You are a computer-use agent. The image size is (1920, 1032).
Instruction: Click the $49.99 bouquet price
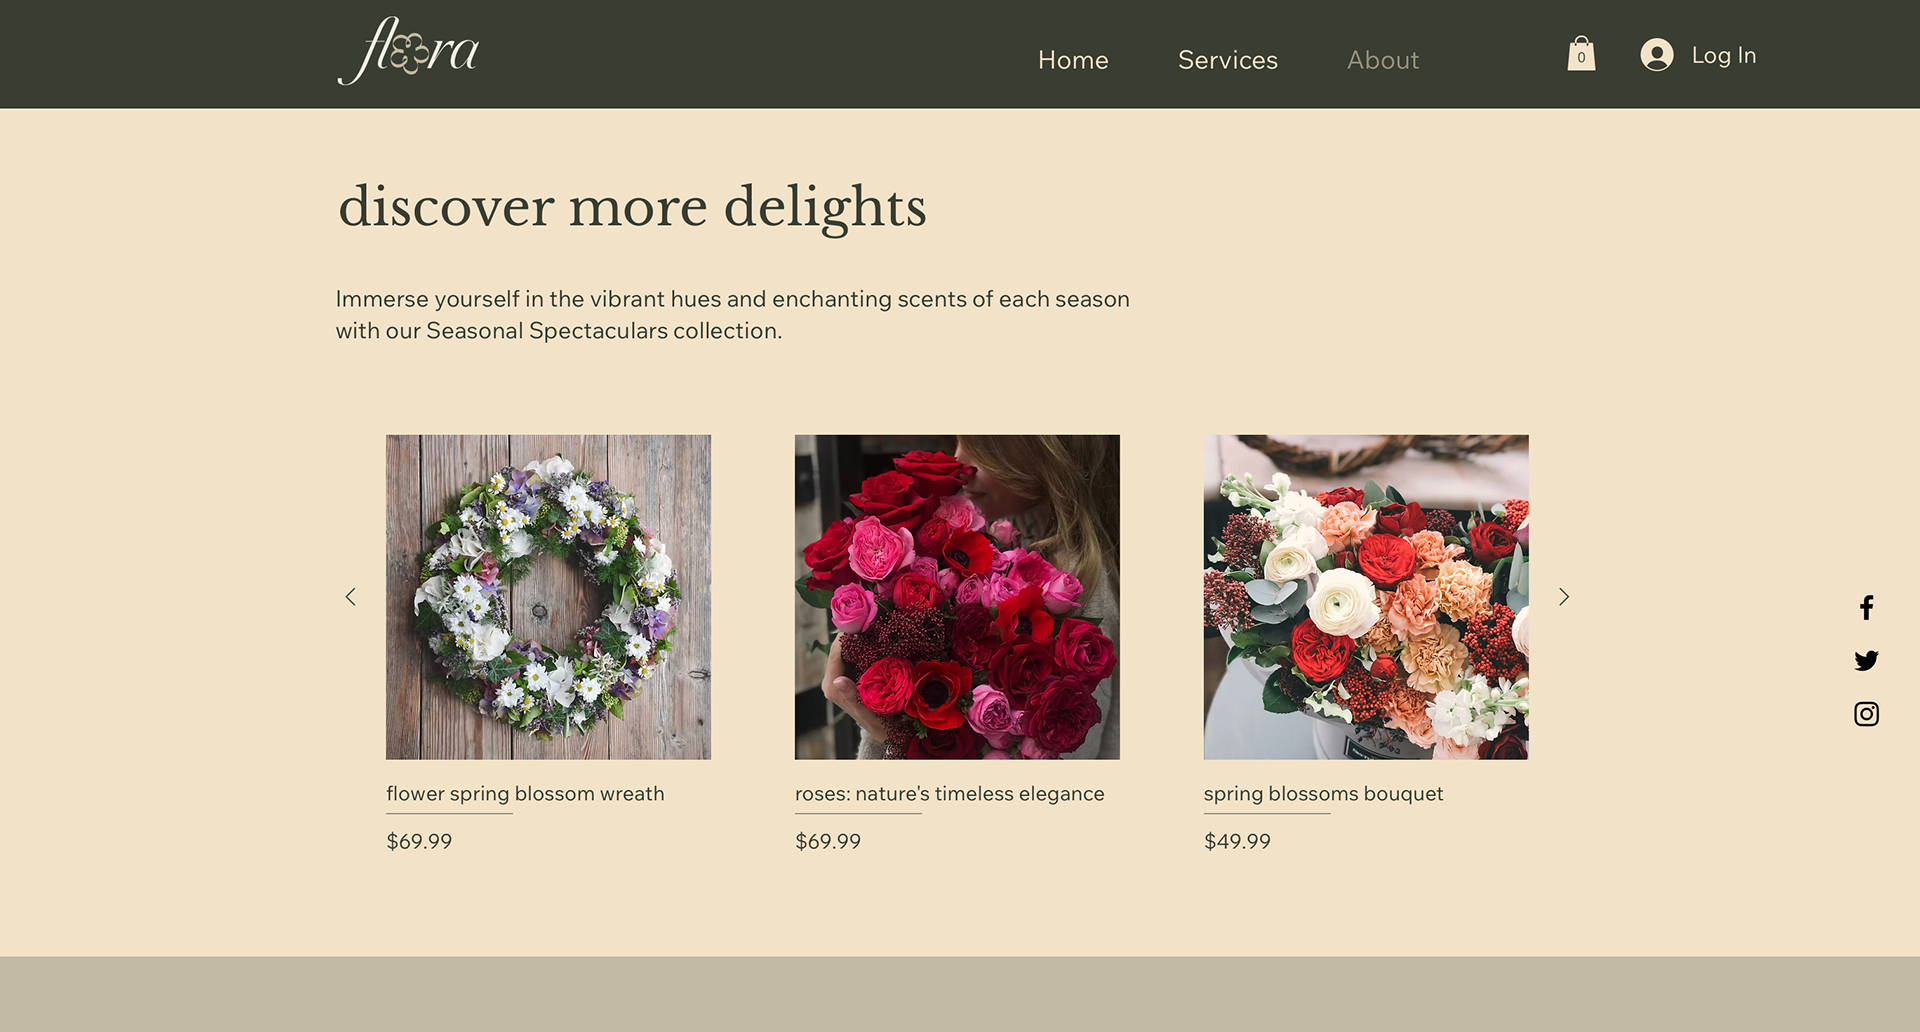click(1237, 842)
